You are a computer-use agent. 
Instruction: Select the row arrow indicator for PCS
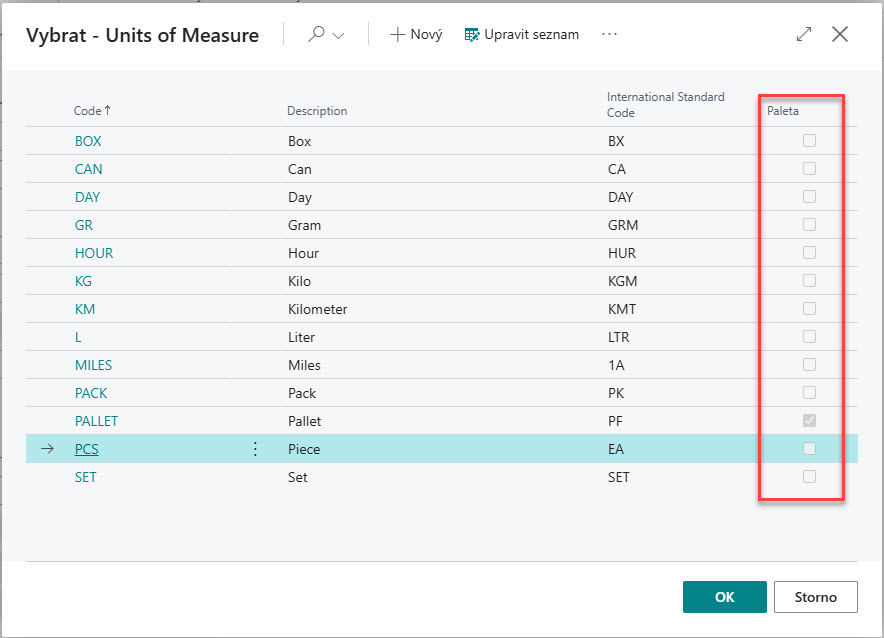[x=47, y=449]
